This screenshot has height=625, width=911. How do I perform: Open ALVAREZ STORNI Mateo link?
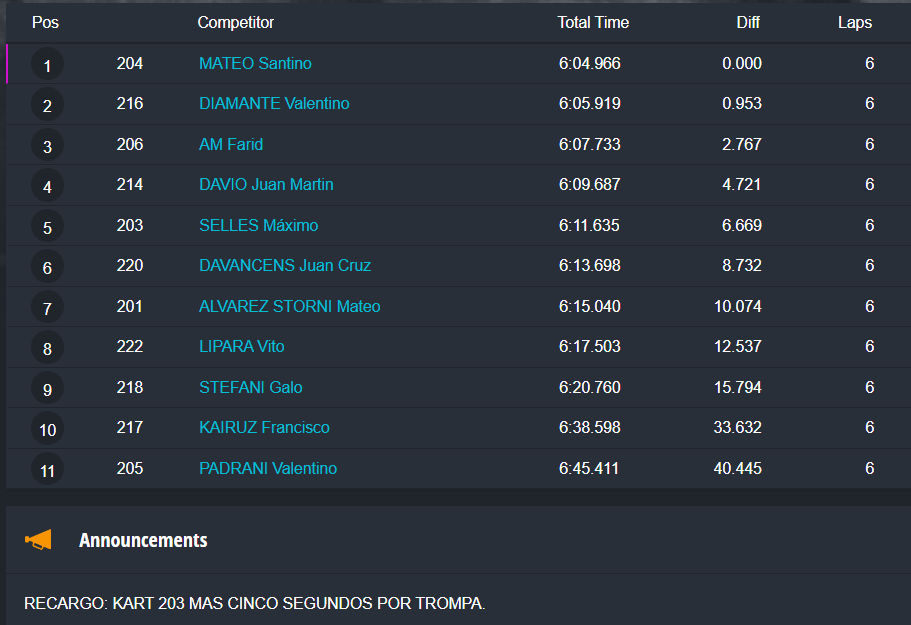click(289, 307)
